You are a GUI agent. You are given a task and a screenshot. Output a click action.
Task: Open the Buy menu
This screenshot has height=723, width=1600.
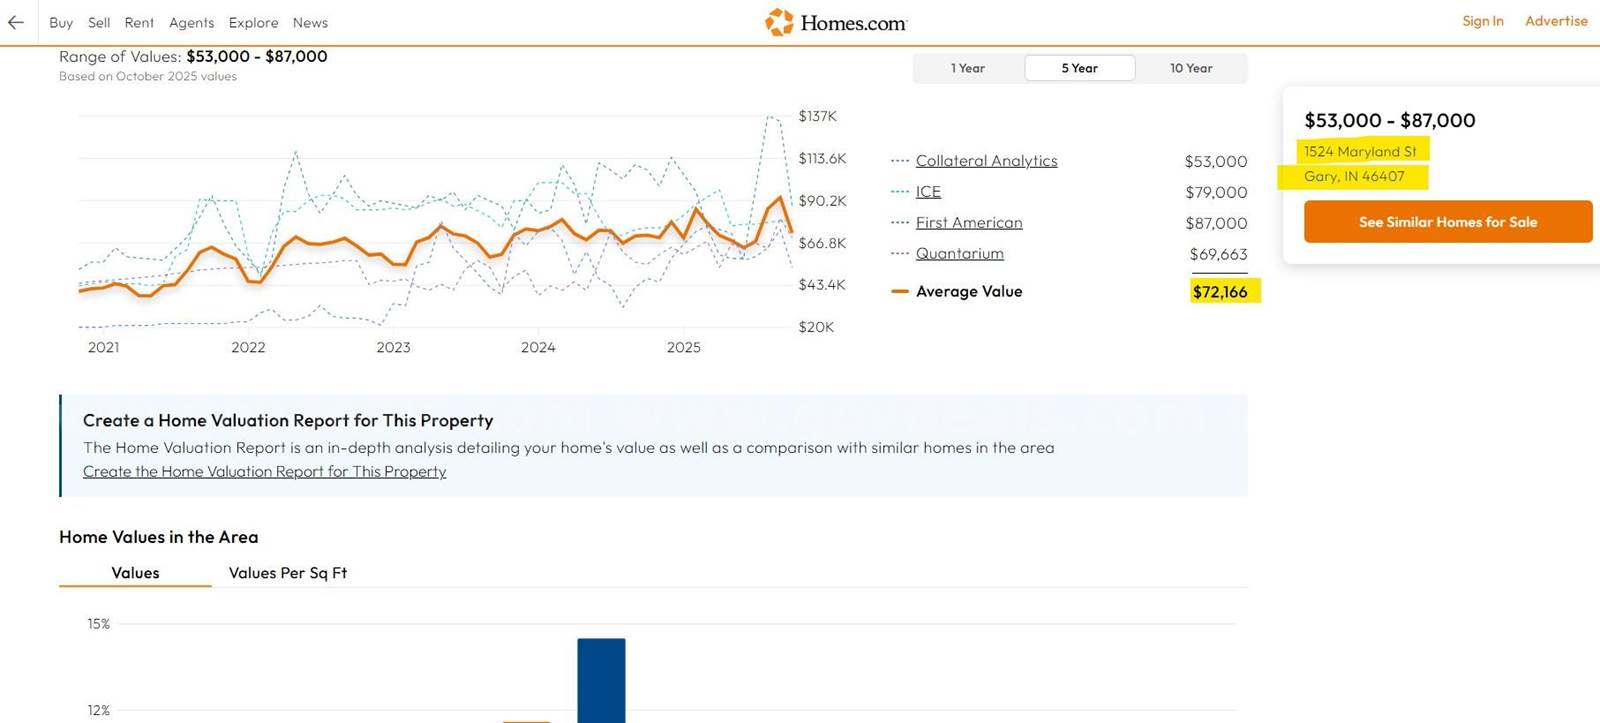click(x=61, y=22)
